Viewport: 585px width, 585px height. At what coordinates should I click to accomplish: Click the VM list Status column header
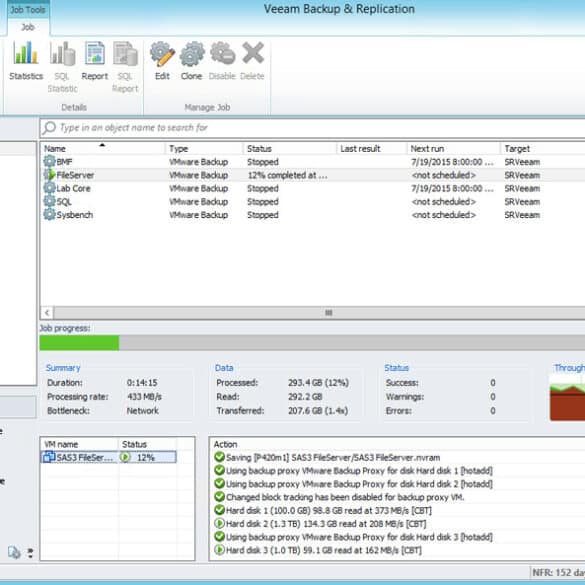[147, 444]
